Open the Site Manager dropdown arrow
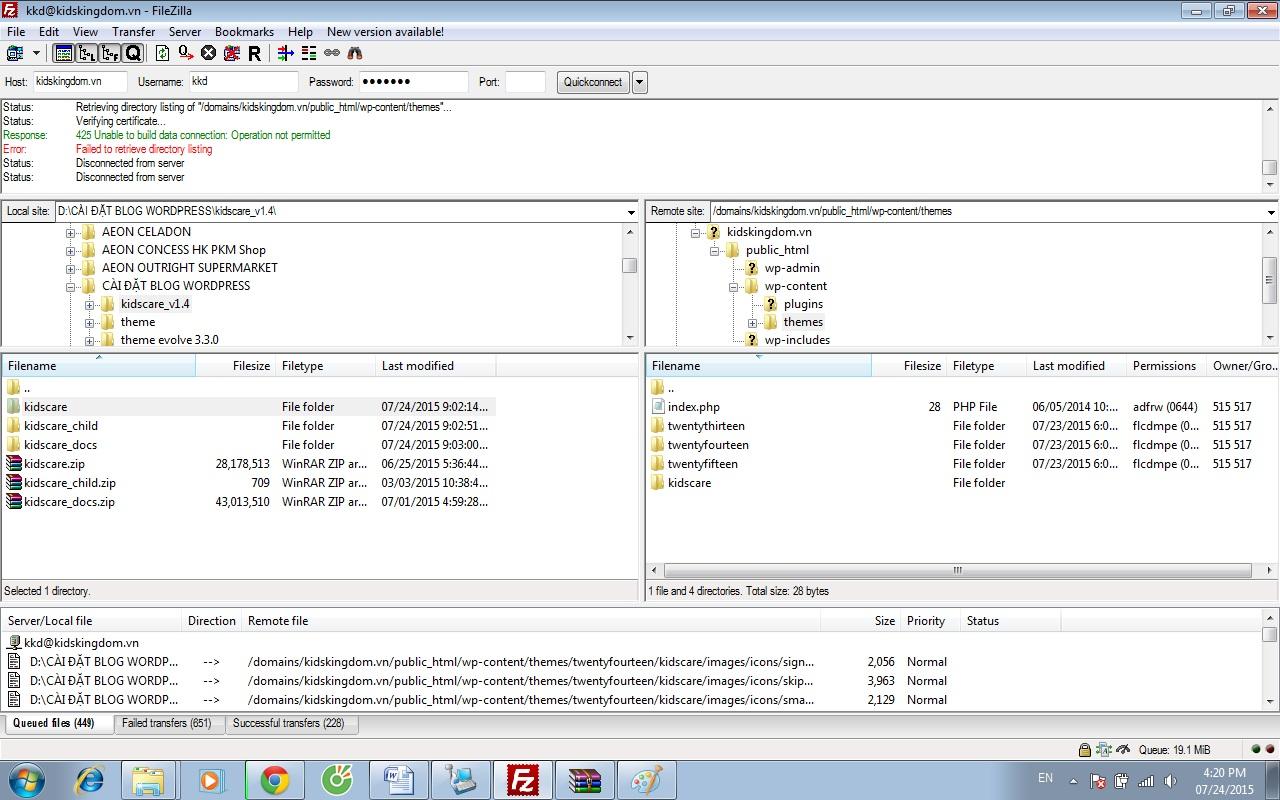 coord(36,53)
